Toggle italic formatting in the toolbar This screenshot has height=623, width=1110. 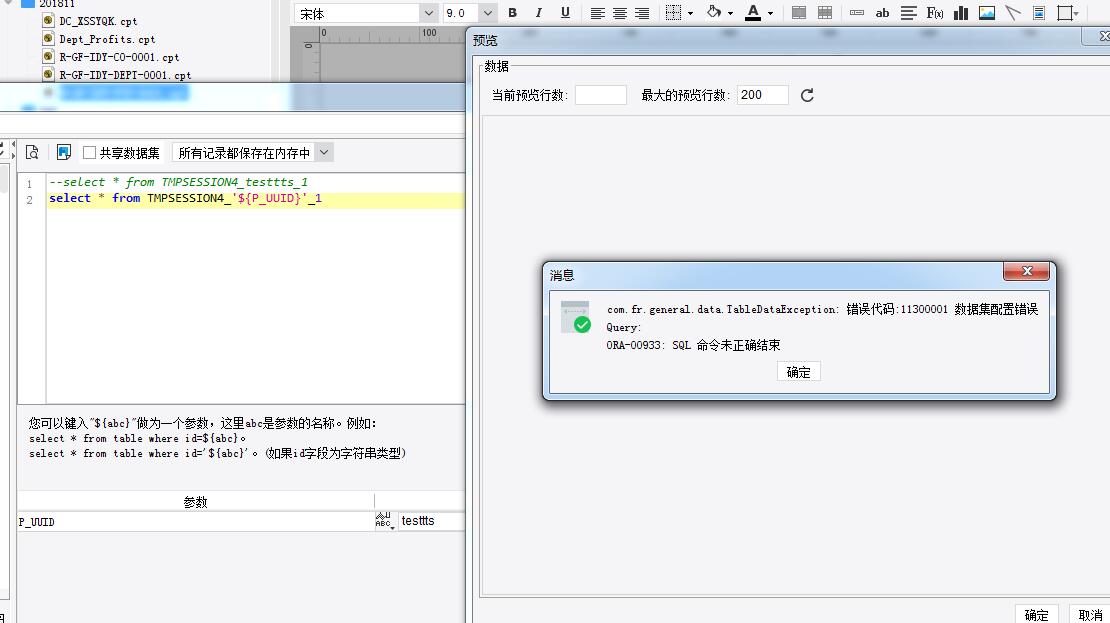point(539,13)
